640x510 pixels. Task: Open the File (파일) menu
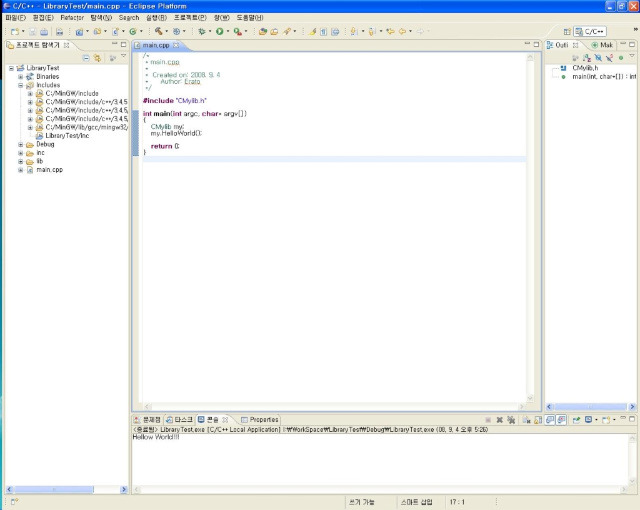(16, 18)
